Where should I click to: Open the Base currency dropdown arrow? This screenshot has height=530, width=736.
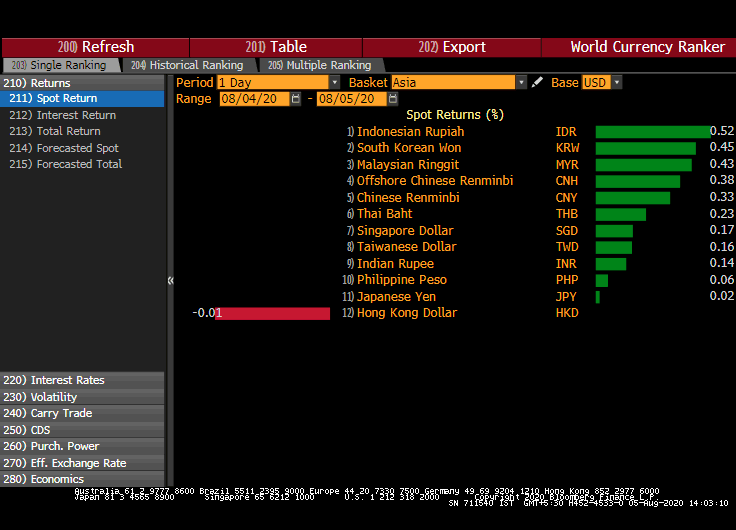pos(616,83)
